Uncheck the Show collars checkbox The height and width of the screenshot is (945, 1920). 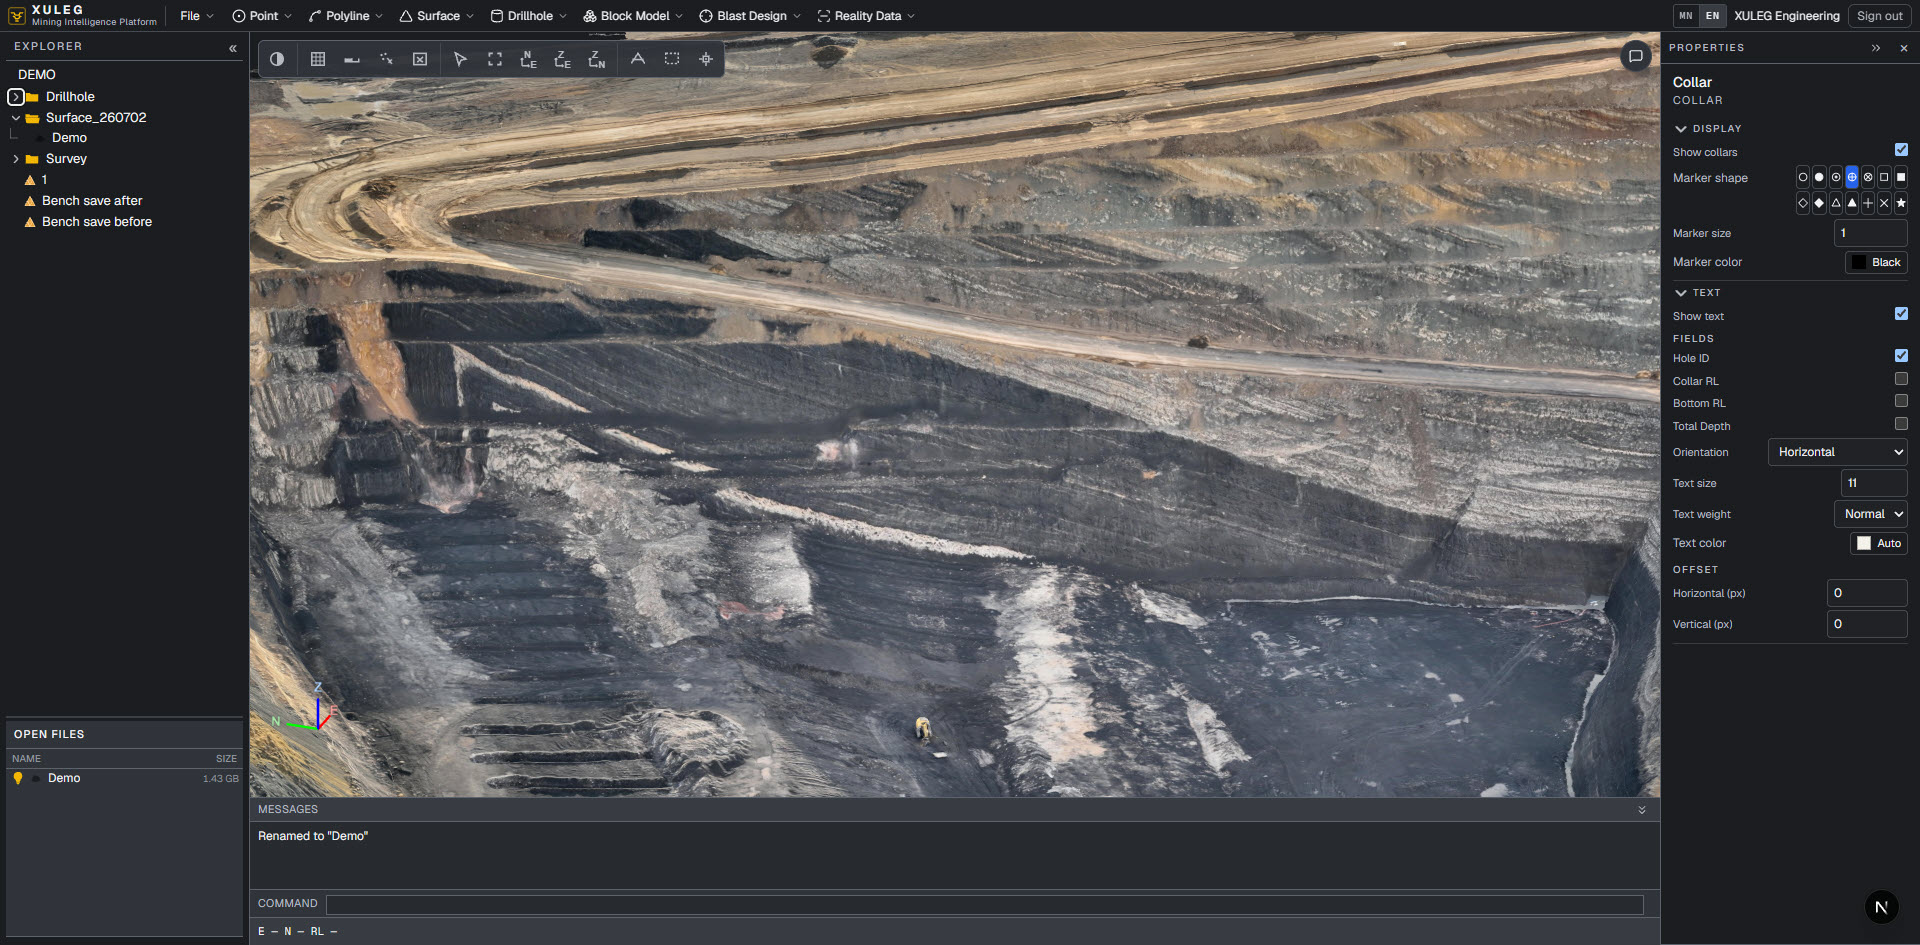pyautogui.click(x=1901, y=150)
